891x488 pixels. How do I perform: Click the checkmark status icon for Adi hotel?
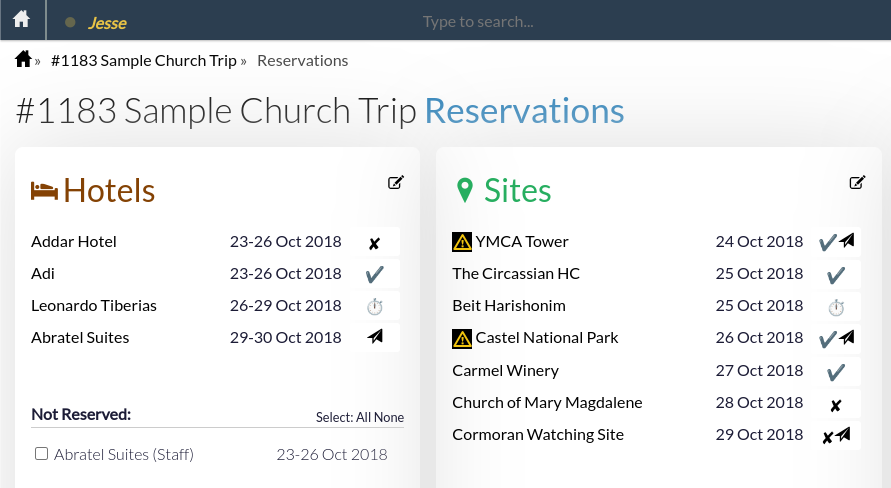point(375,274)
